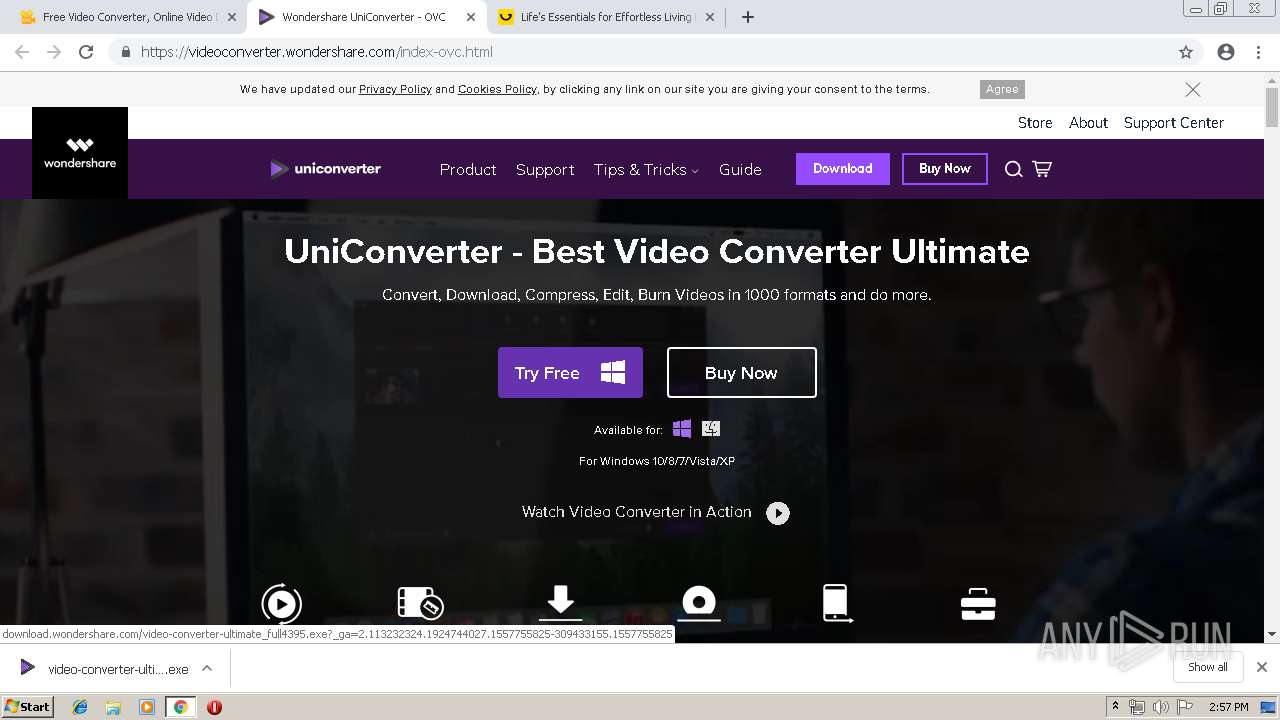
Task: Open the downloaded file options chevron
Action: click(x=207, y=668)
